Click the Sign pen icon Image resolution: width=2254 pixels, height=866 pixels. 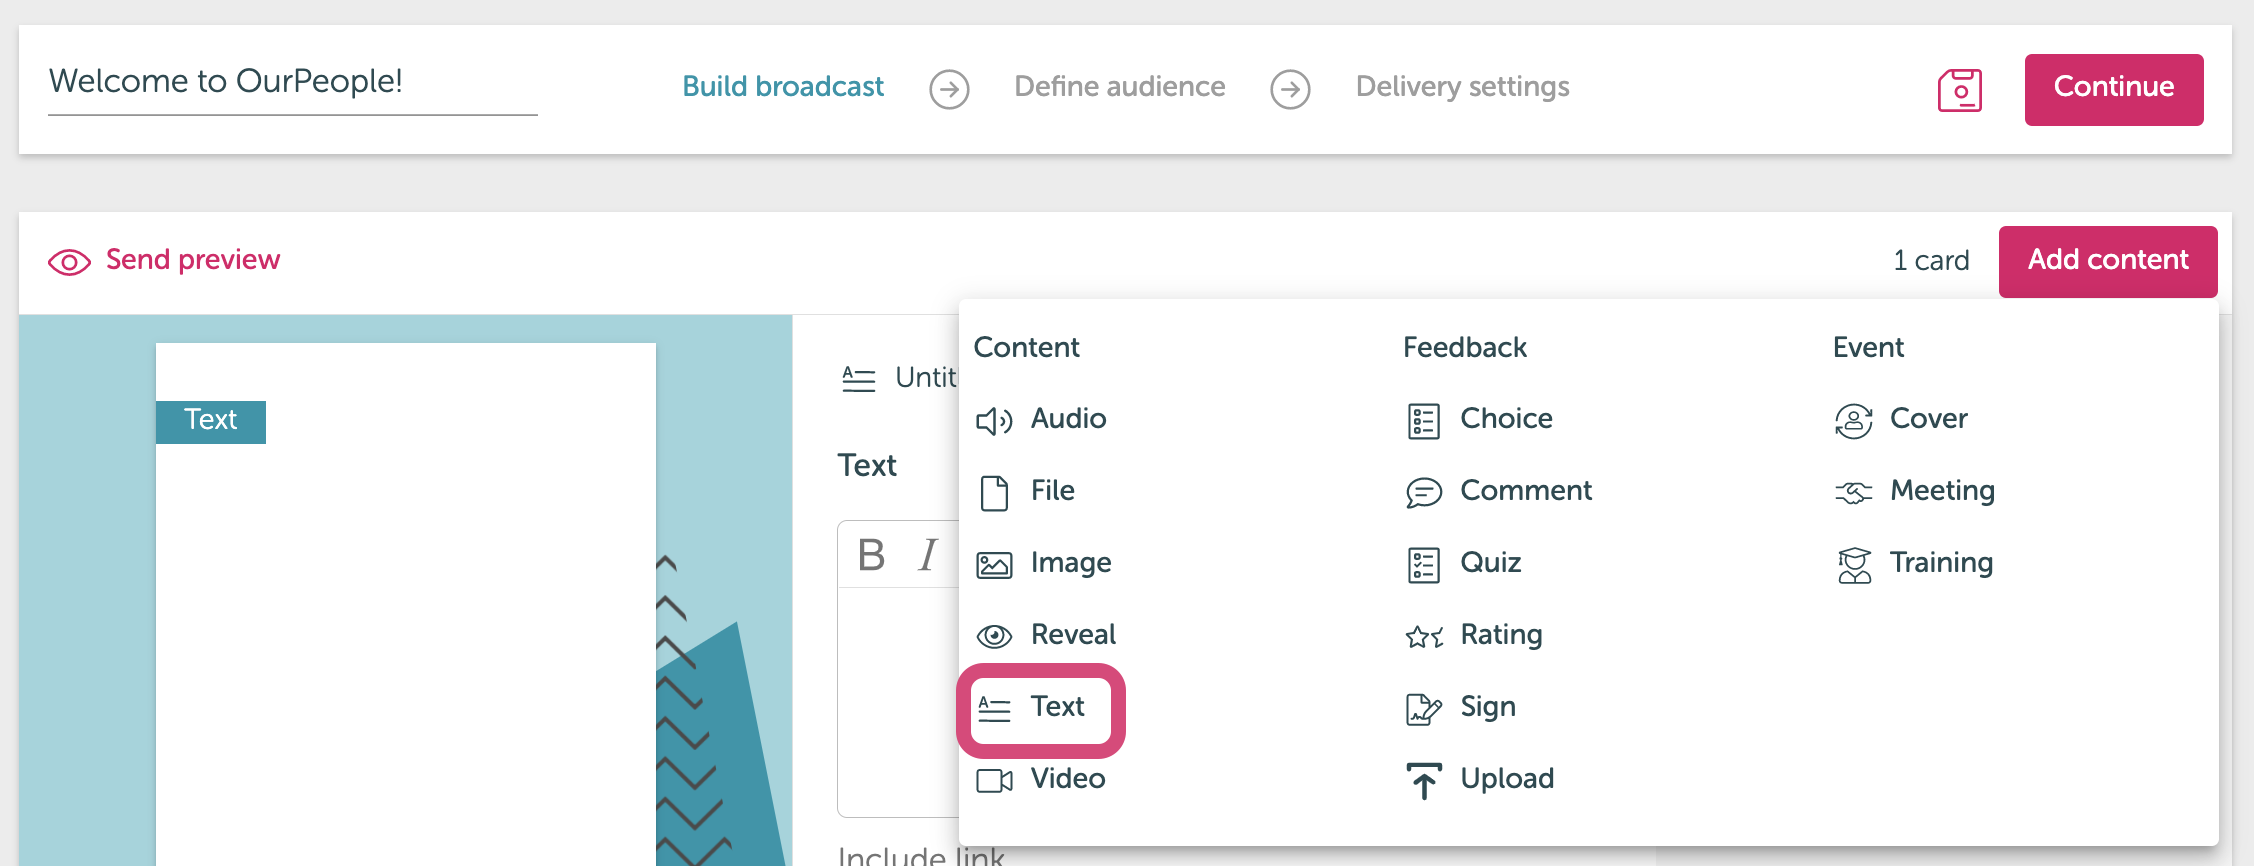(x=1423, y=709)
